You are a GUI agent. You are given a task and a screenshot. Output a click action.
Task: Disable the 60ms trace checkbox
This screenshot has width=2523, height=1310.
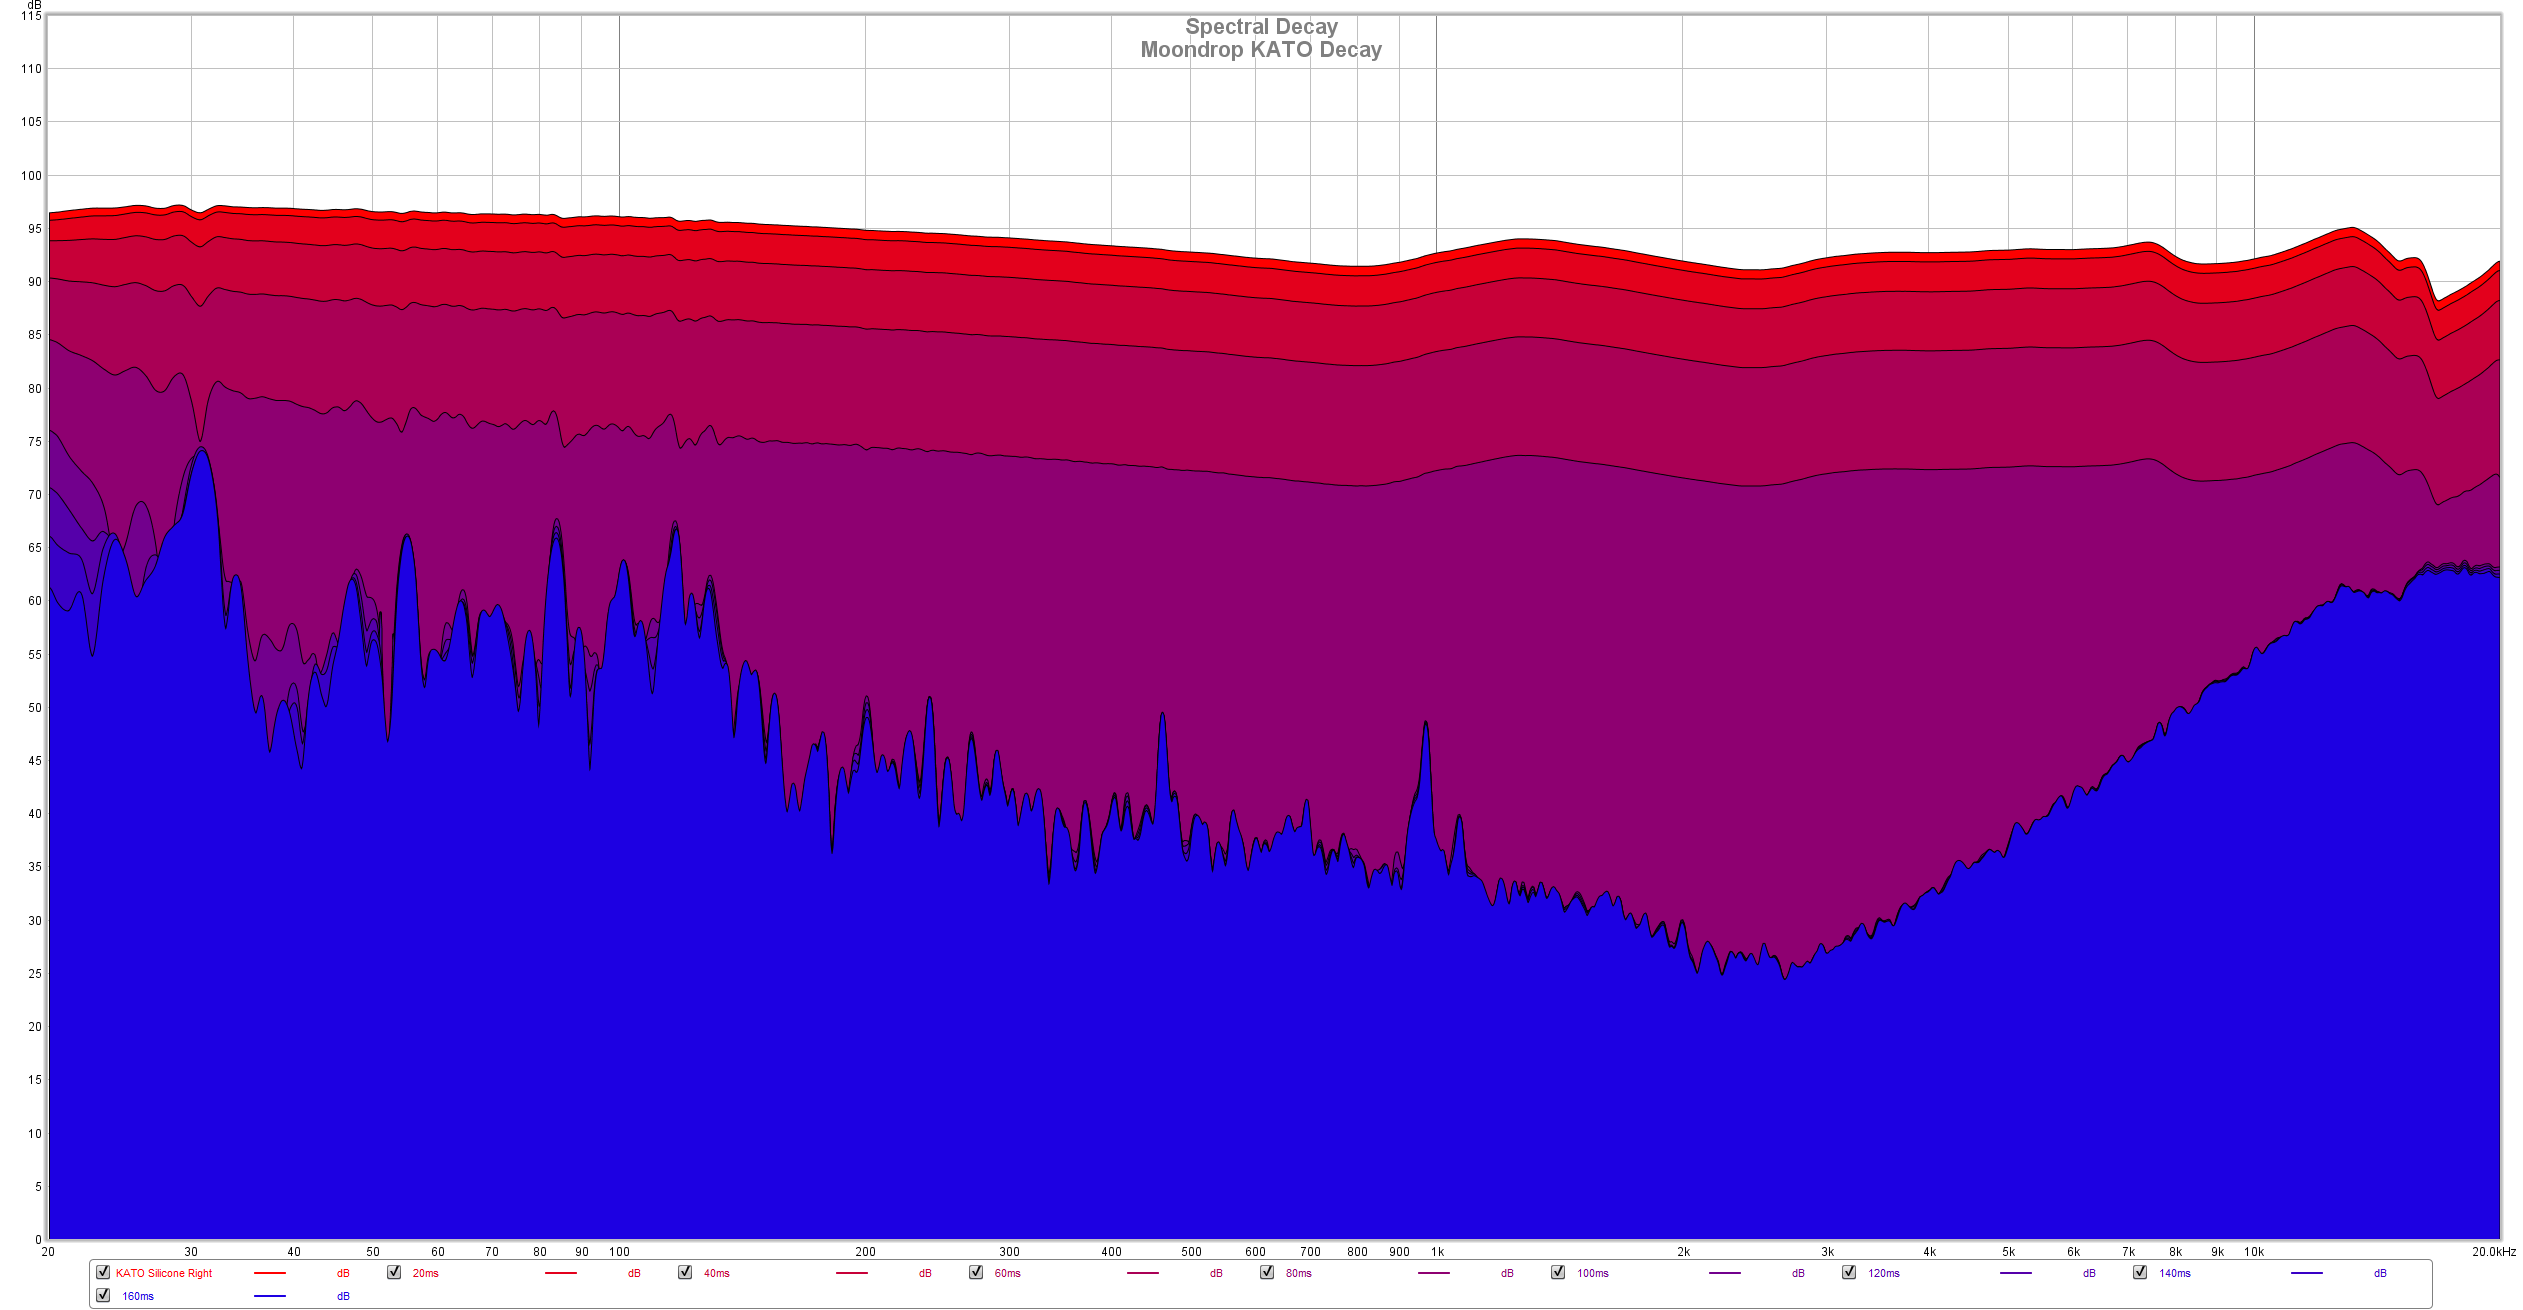[976, 1272]
